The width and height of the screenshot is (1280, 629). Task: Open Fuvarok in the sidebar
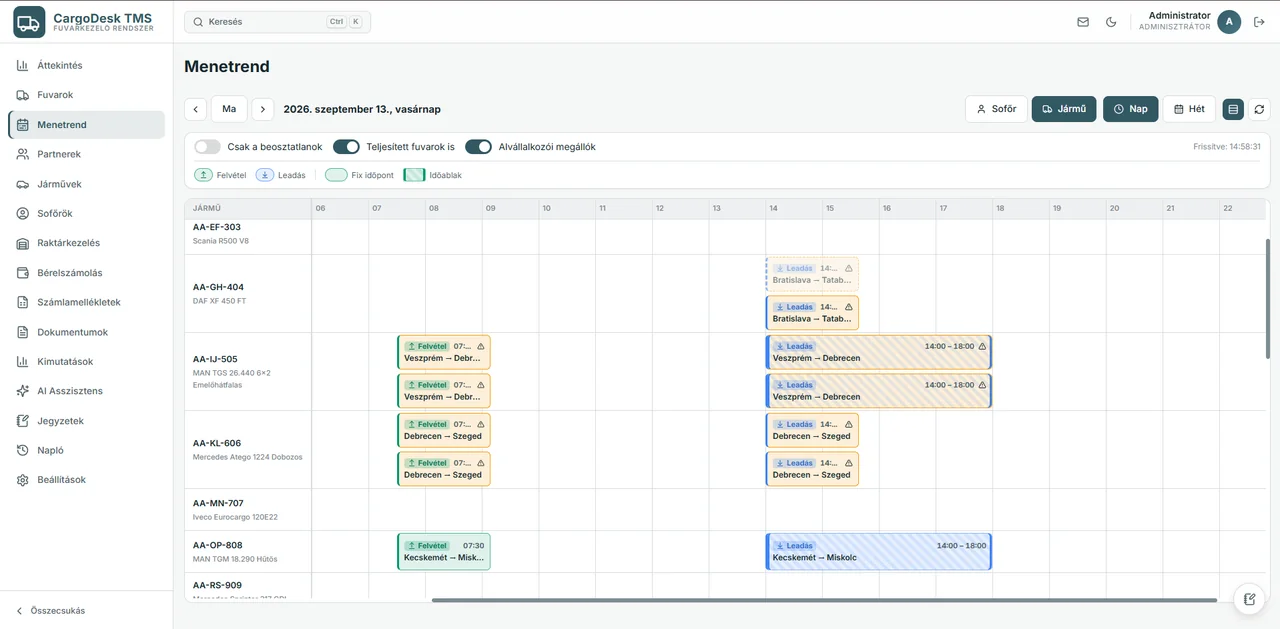point(86,95)
